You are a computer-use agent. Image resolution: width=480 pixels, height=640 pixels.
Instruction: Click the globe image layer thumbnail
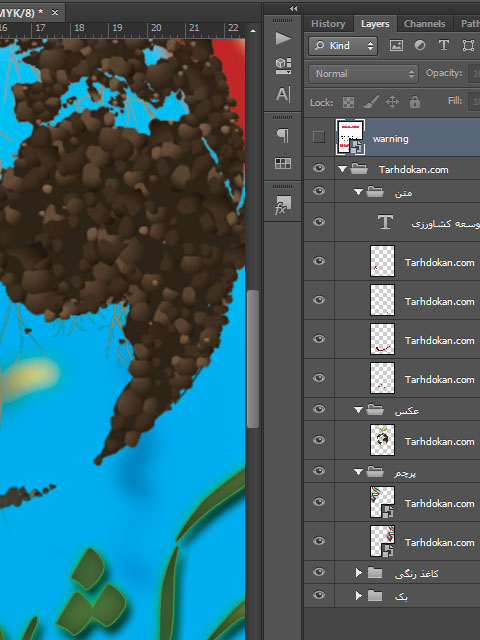382,440
